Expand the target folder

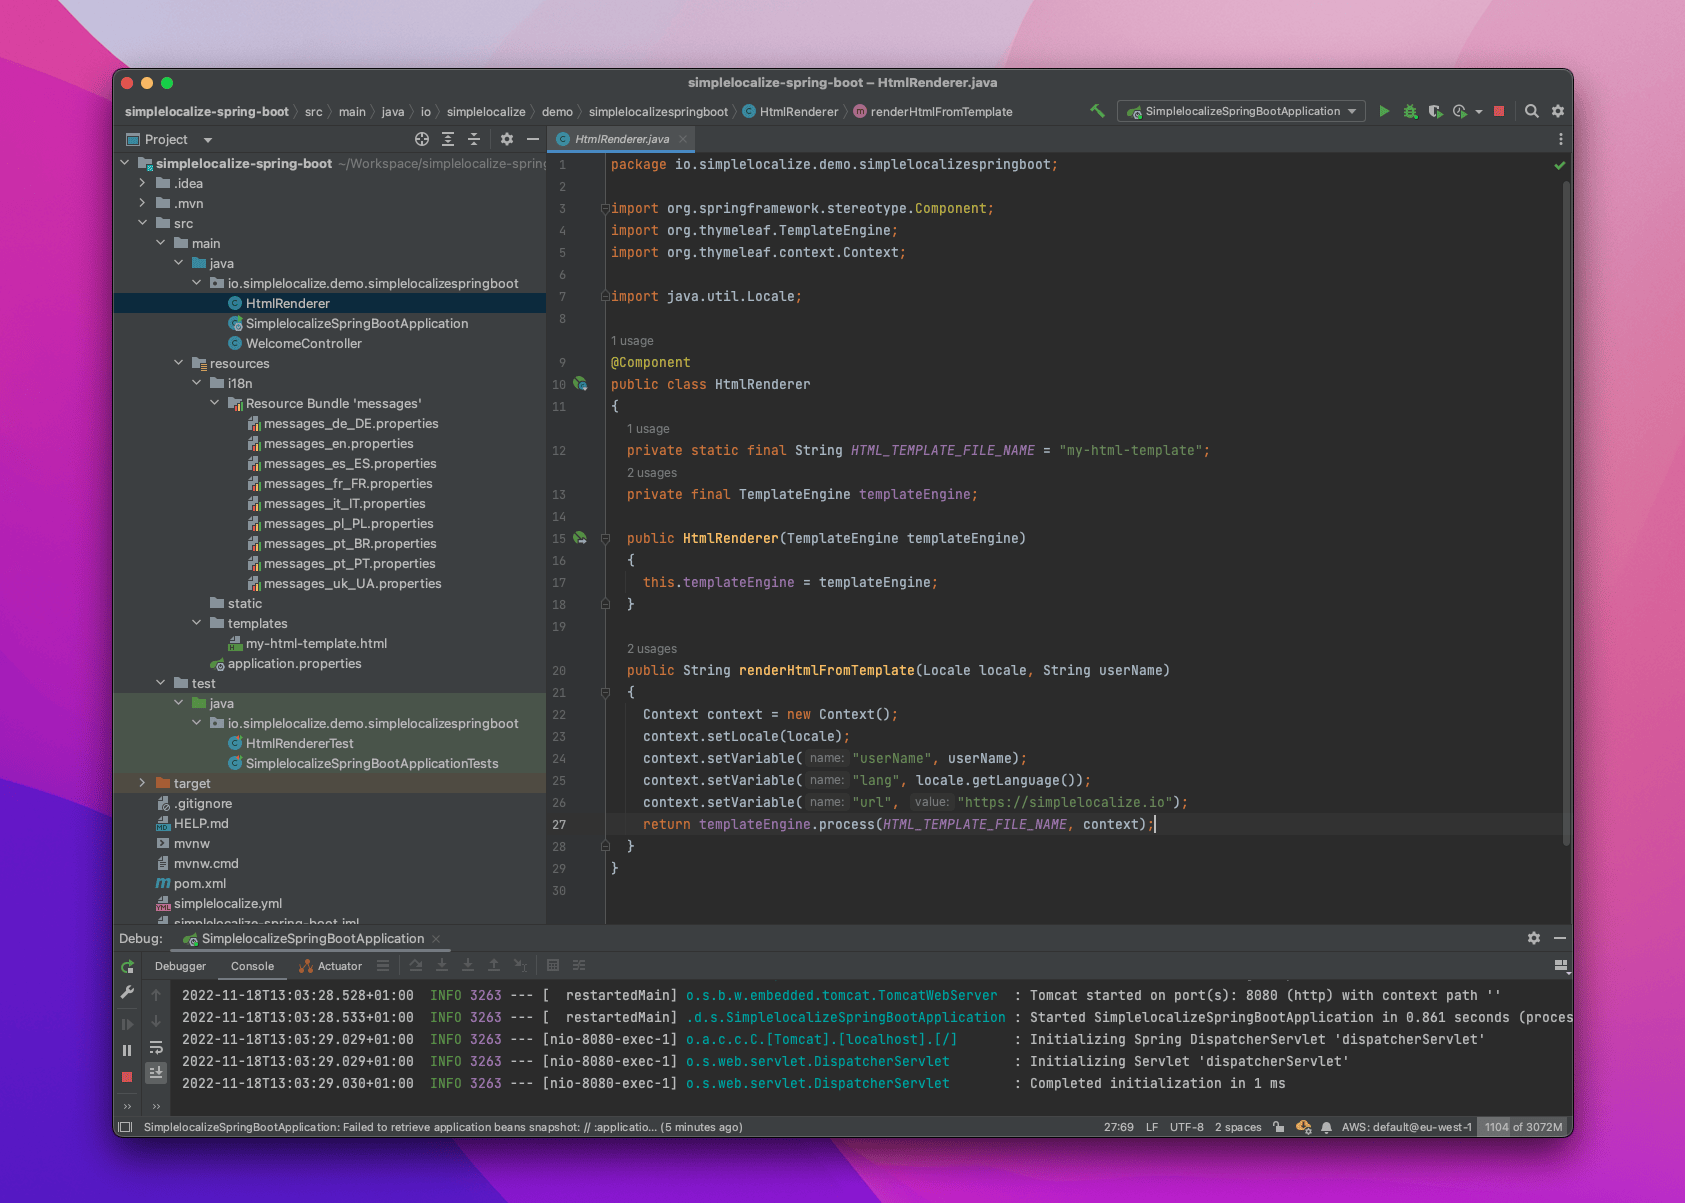[x=142, y=783]
